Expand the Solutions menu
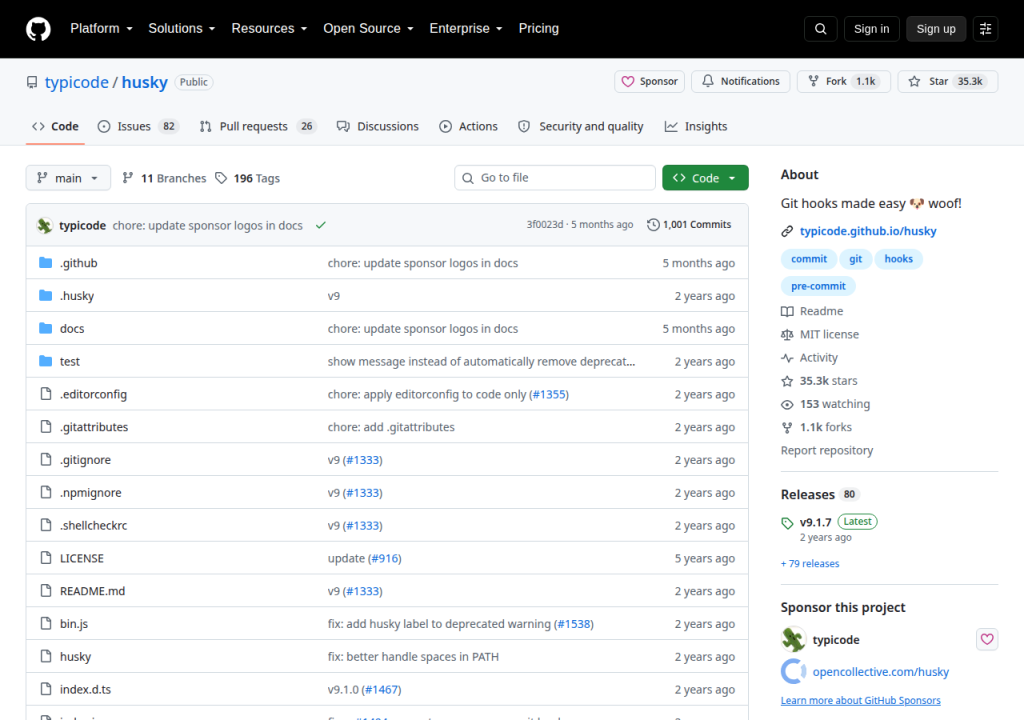 point(182,29)
